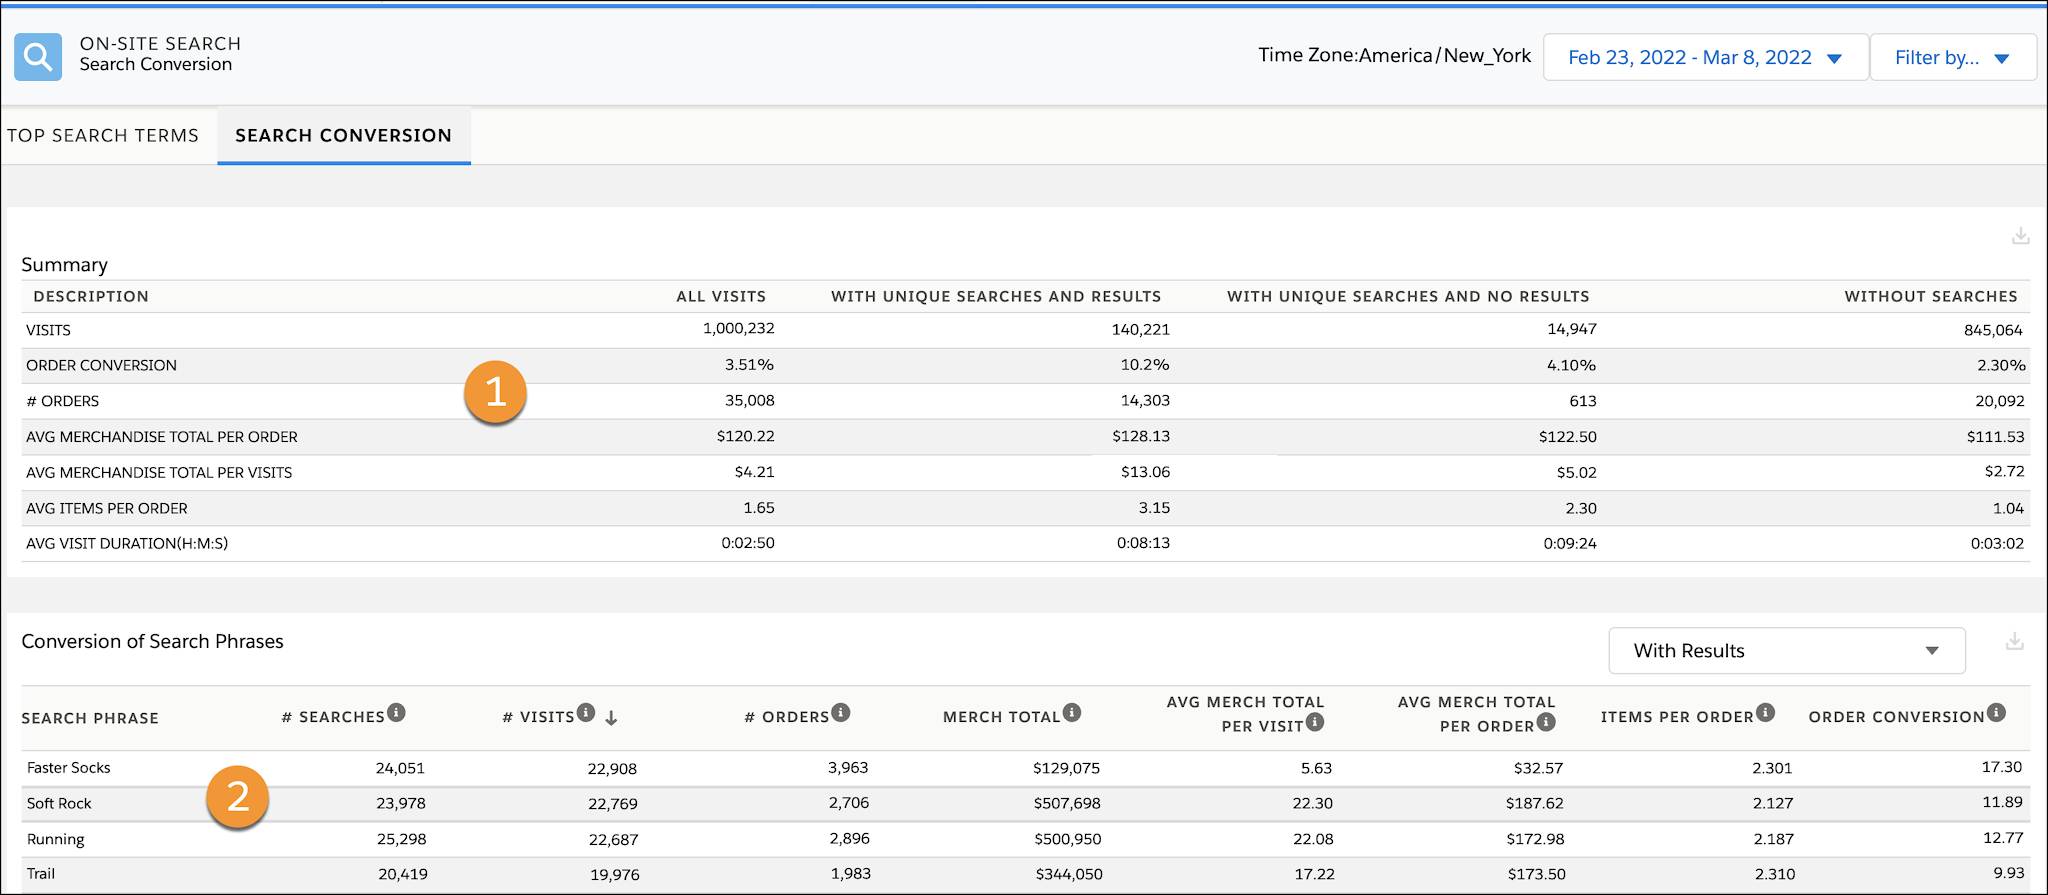This screenshot has width=2048, height=895.
Task: Show info for Merch Total column
Action: [1072, 712]
